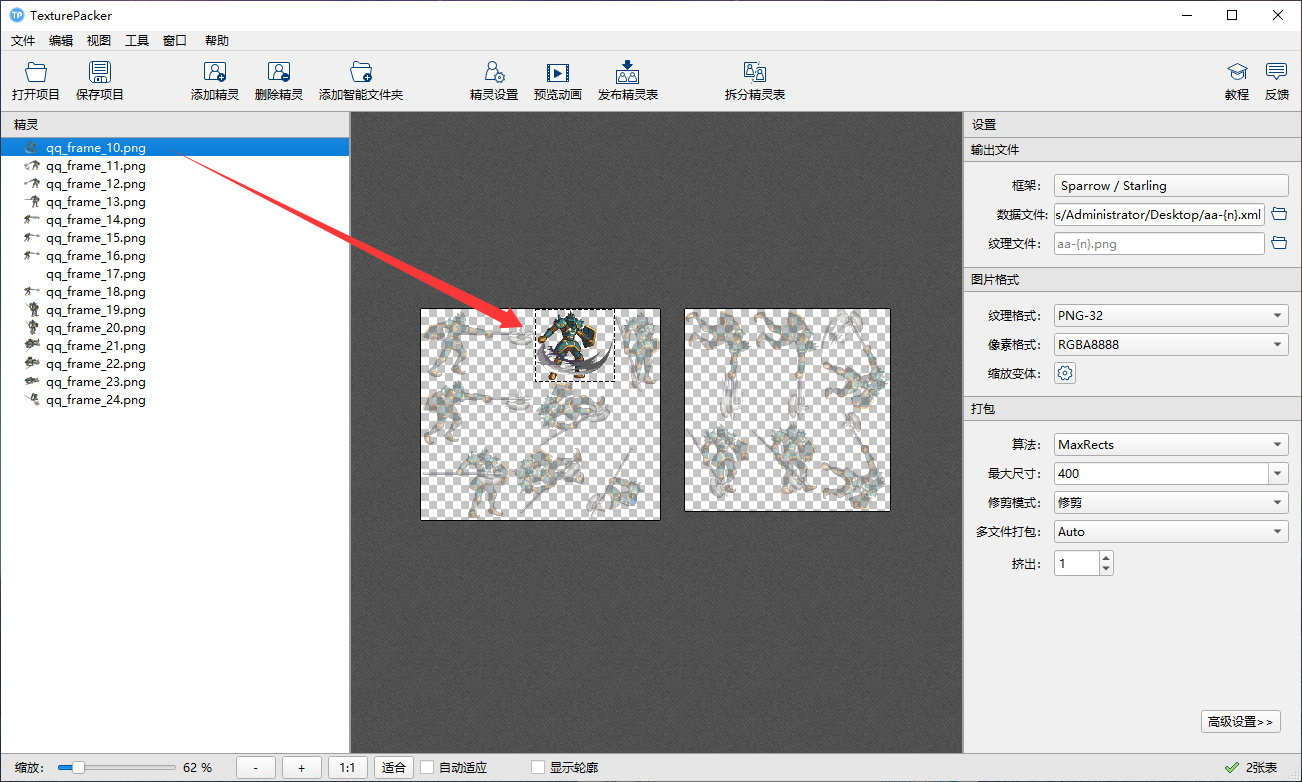Screen dimensions: 1302x782
Task: Open the 缩放变体 gear settings
Action: tap(1066, 373)
